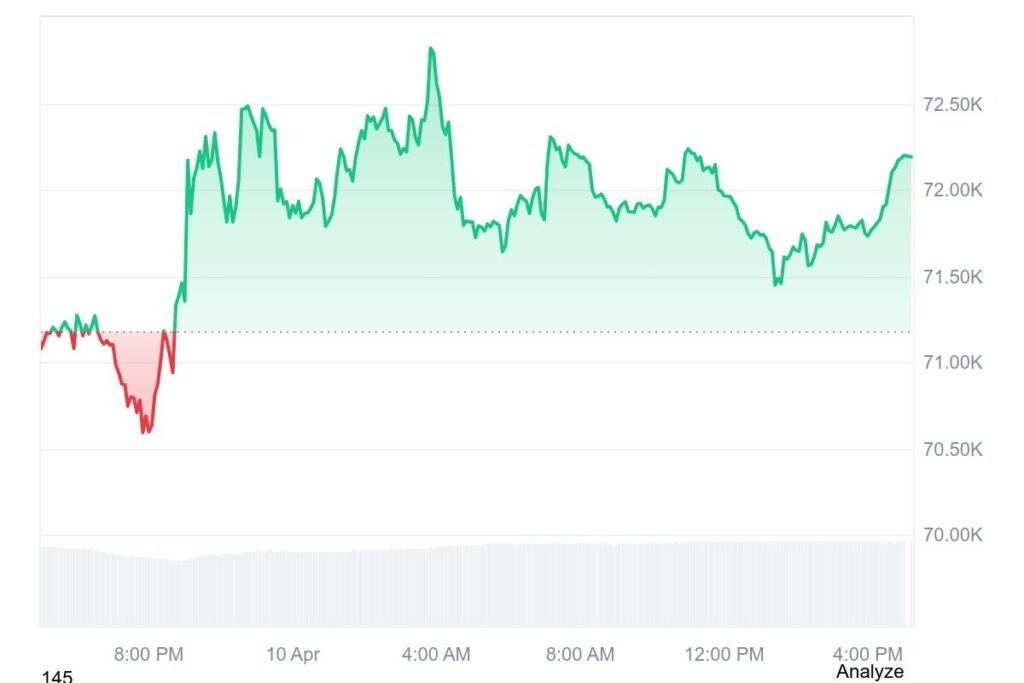Viewport: 1024px width, 683px height.
Task: Select the 12:00 PM time marker
Action: pos(723,654)
